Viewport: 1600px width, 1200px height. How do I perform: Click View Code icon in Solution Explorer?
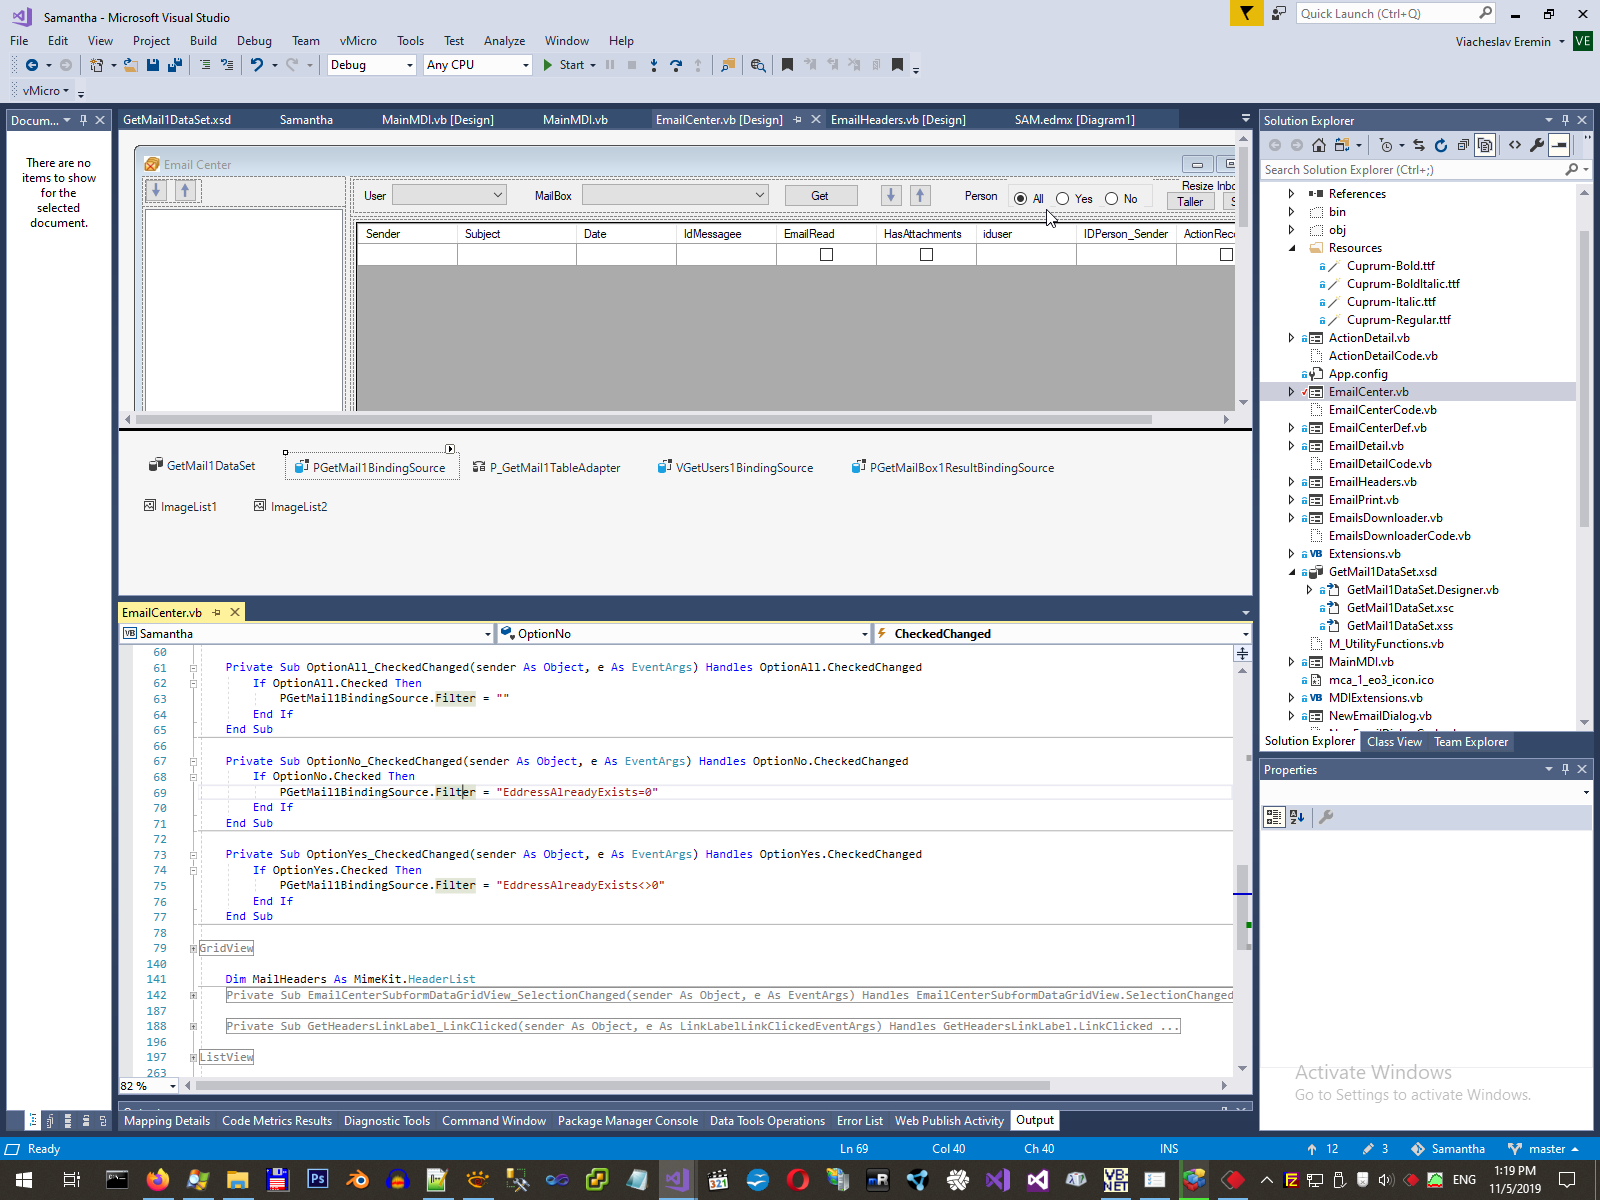point(1515,145)
